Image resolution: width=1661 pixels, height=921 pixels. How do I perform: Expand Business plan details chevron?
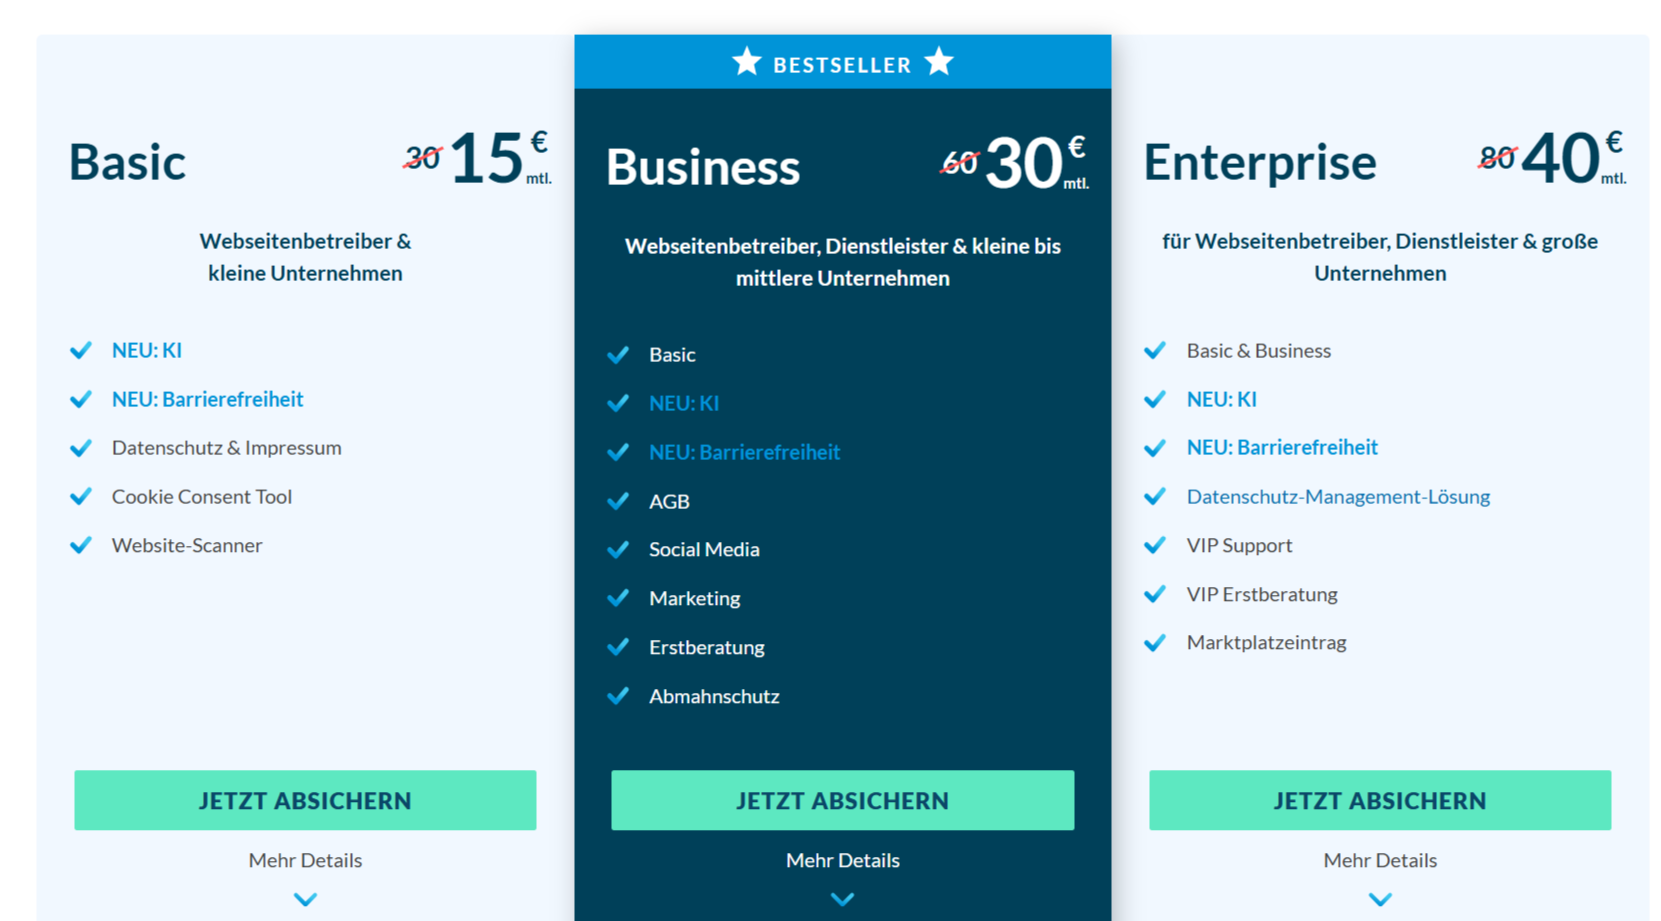coord(843,899)
